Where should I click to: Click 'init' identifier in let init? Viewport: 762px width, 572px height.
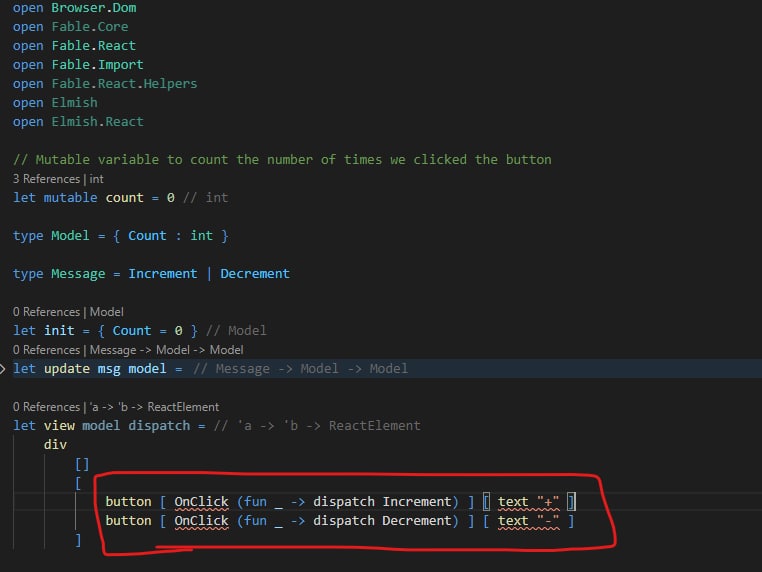59,330
